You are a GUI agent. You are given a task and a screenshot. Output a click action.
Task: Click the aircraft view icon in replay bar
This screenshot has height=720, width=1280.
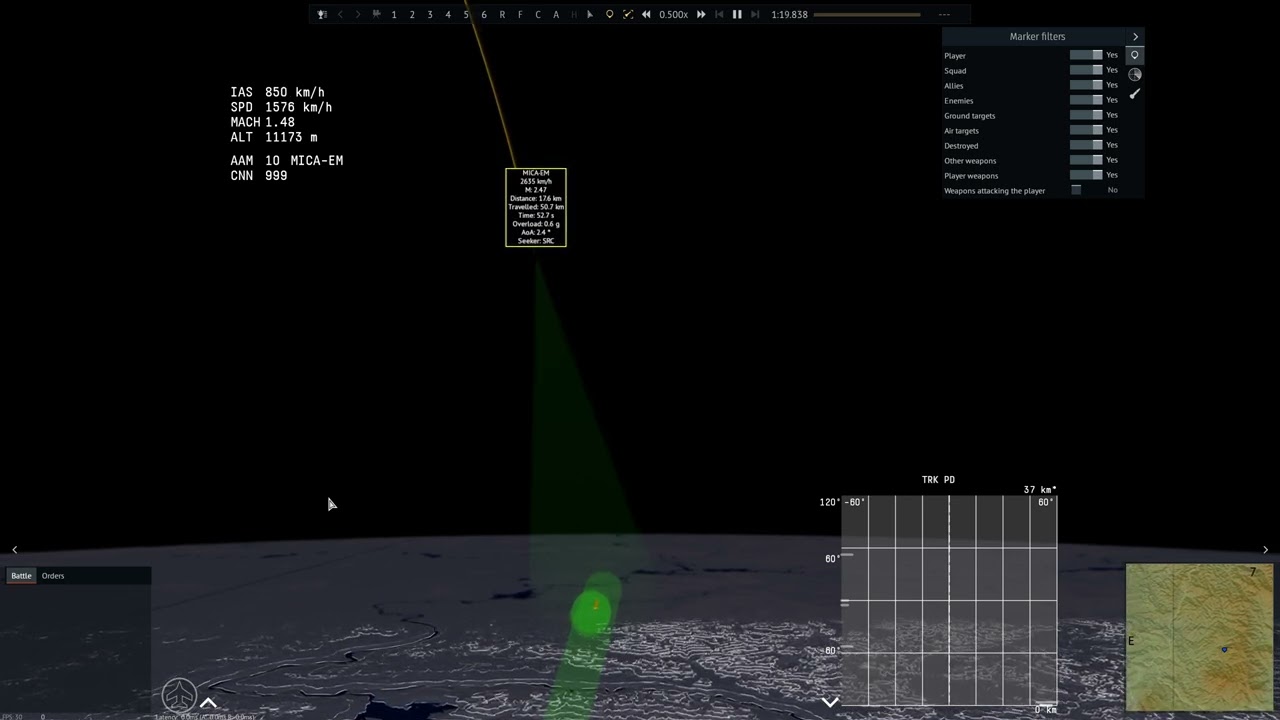pos(376,14)
